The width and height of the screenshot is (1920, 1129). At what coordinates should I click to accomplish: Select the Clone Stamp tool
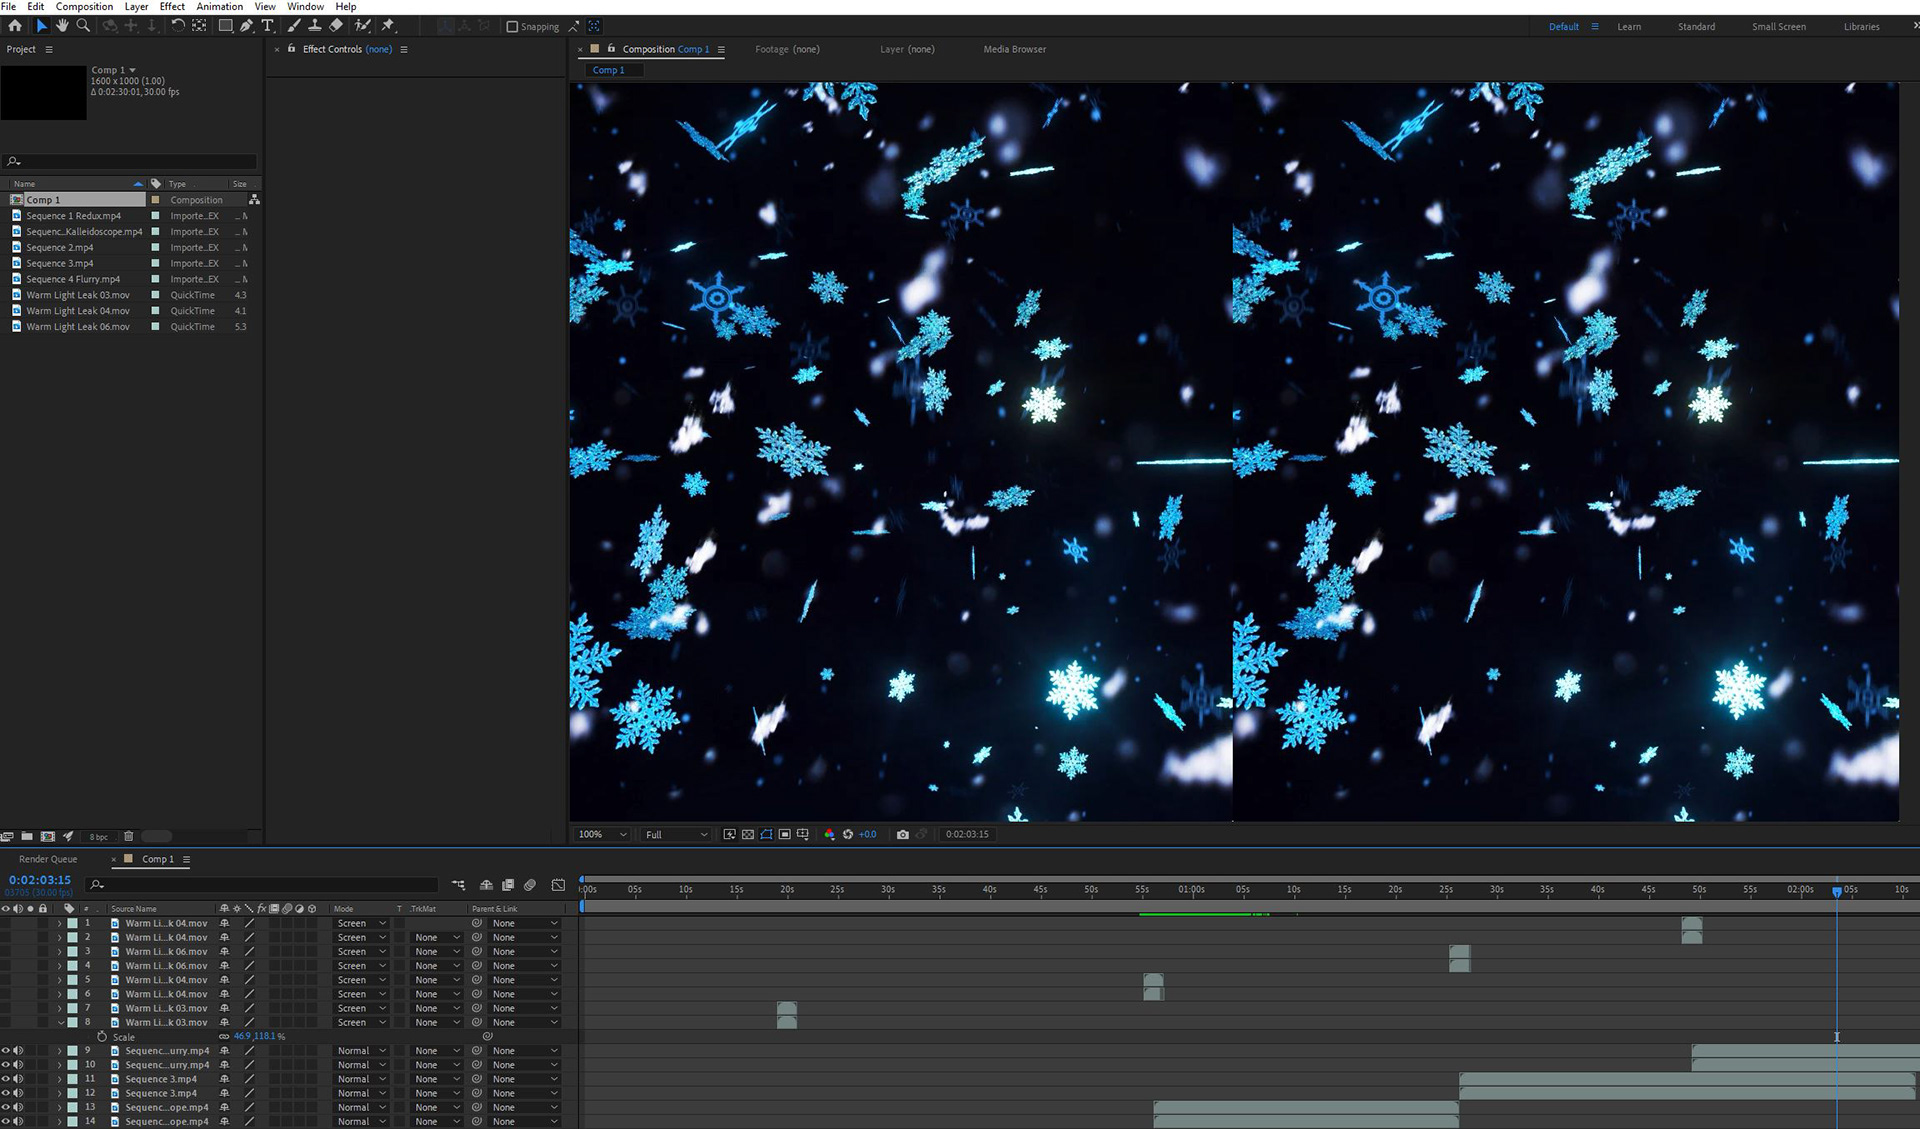pyautogui.click(x=315, y=26)
